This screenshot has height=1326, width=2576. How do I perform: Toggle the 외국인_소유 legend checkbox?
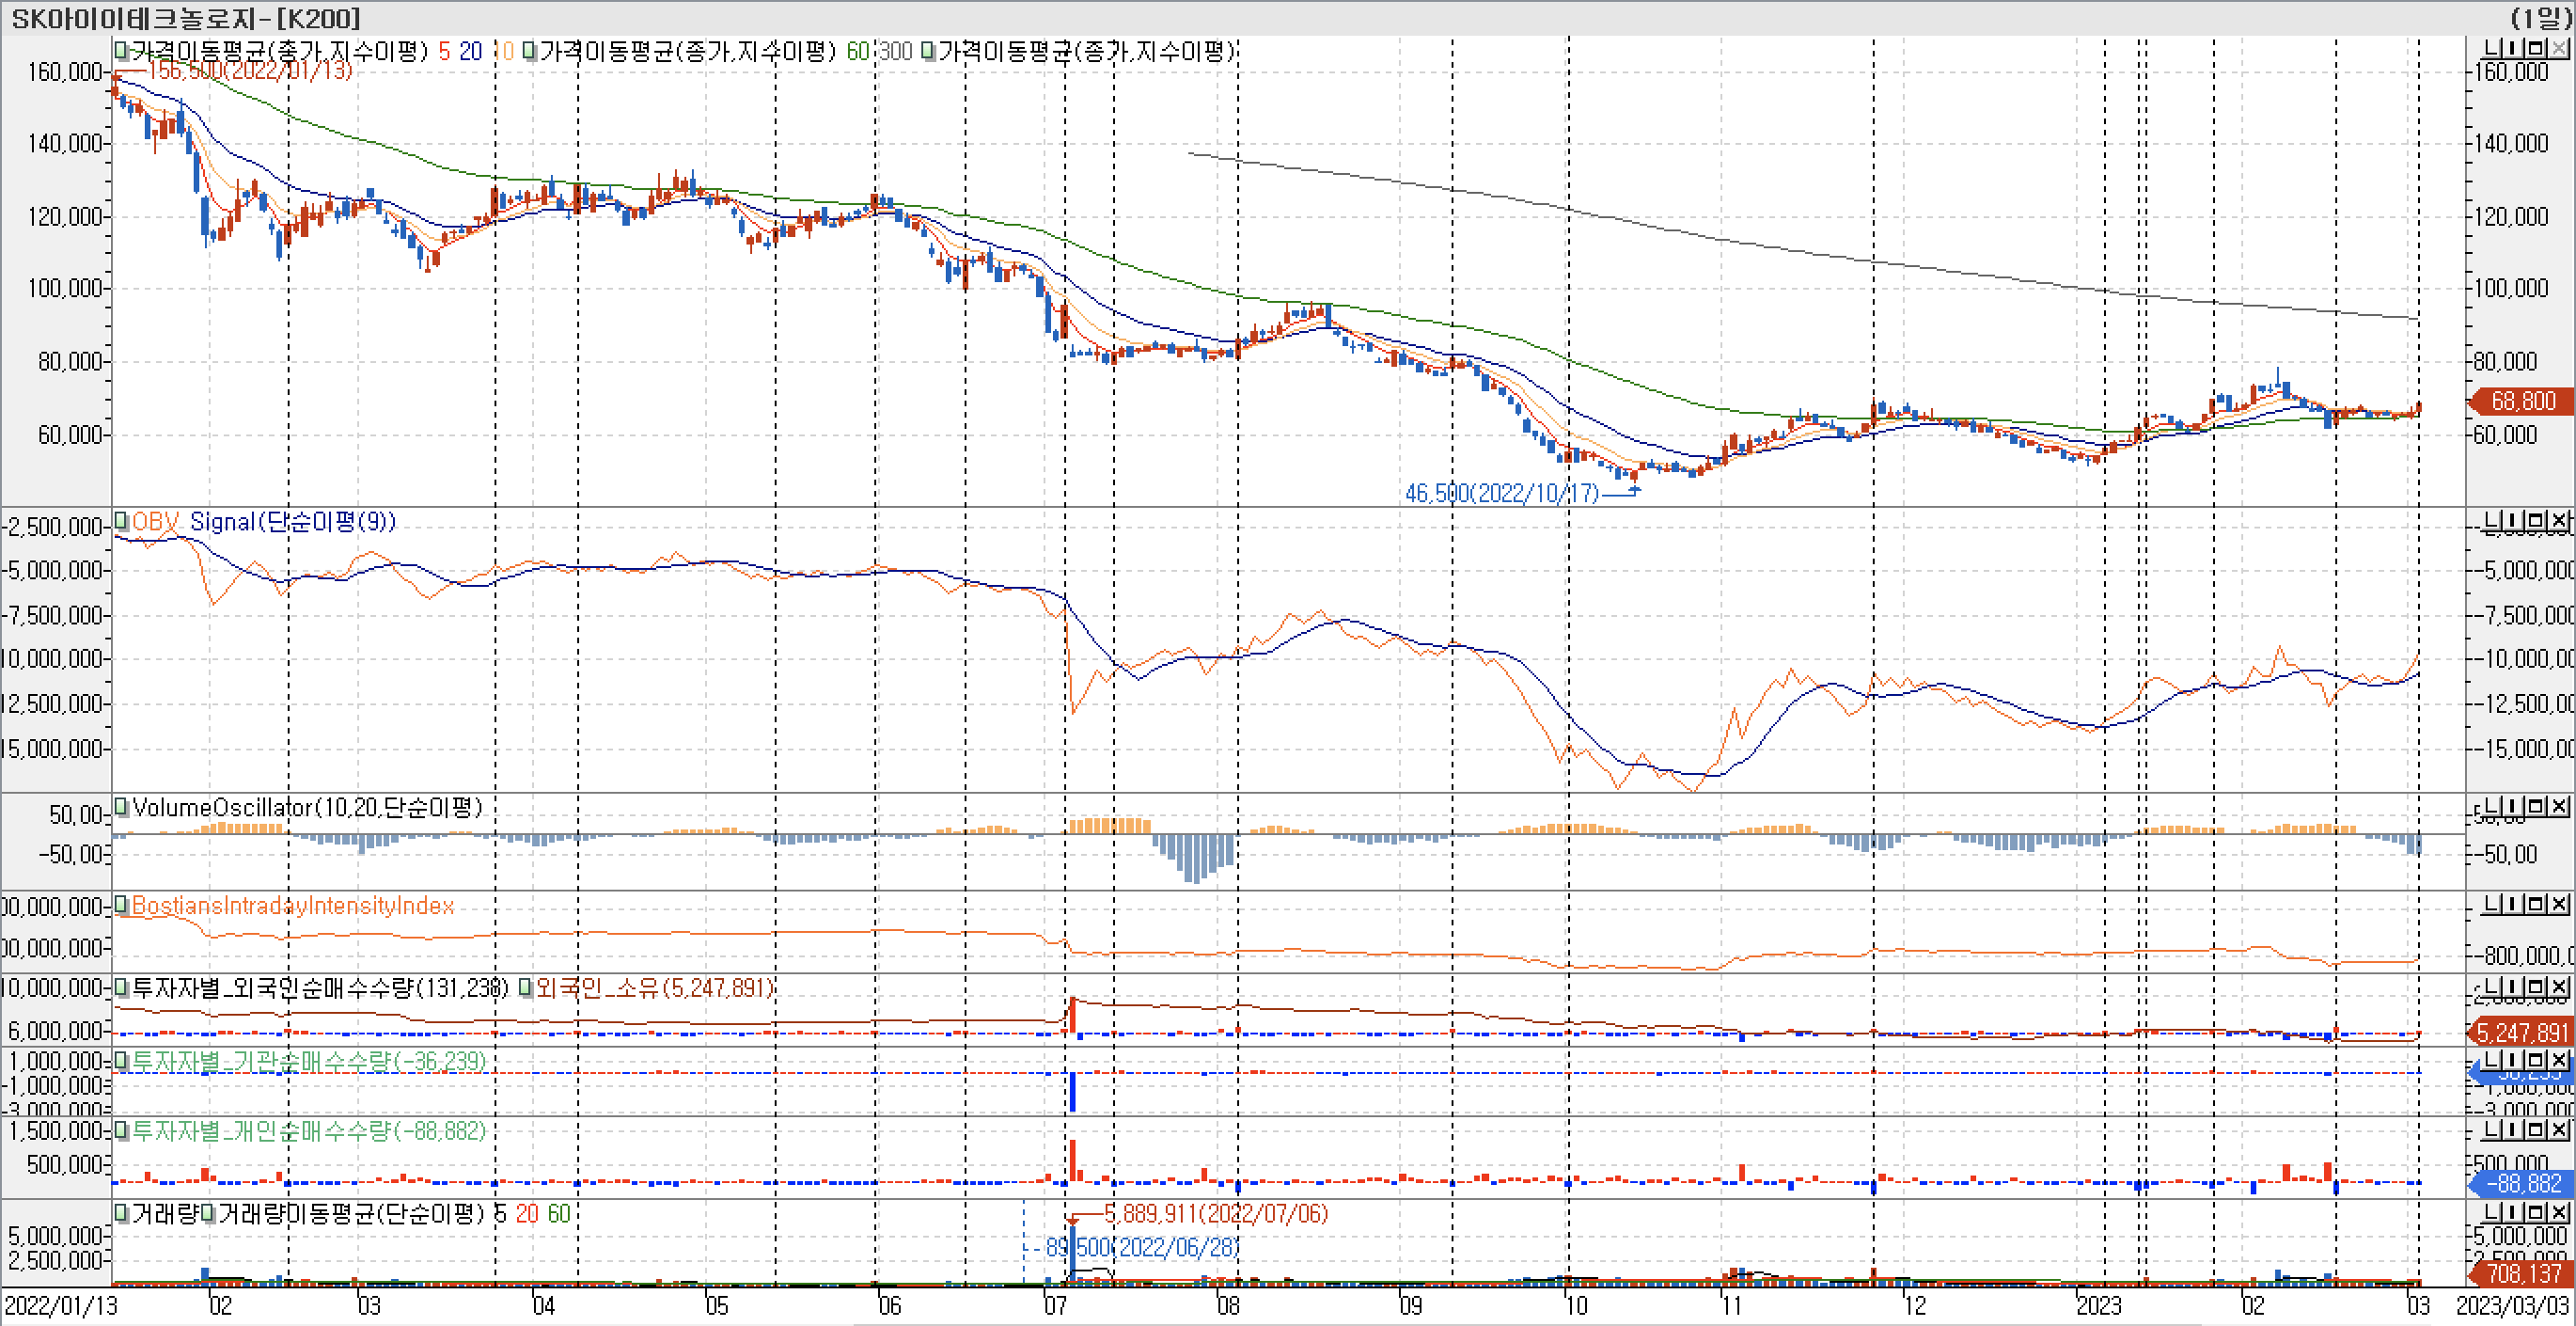pos(525,988)
